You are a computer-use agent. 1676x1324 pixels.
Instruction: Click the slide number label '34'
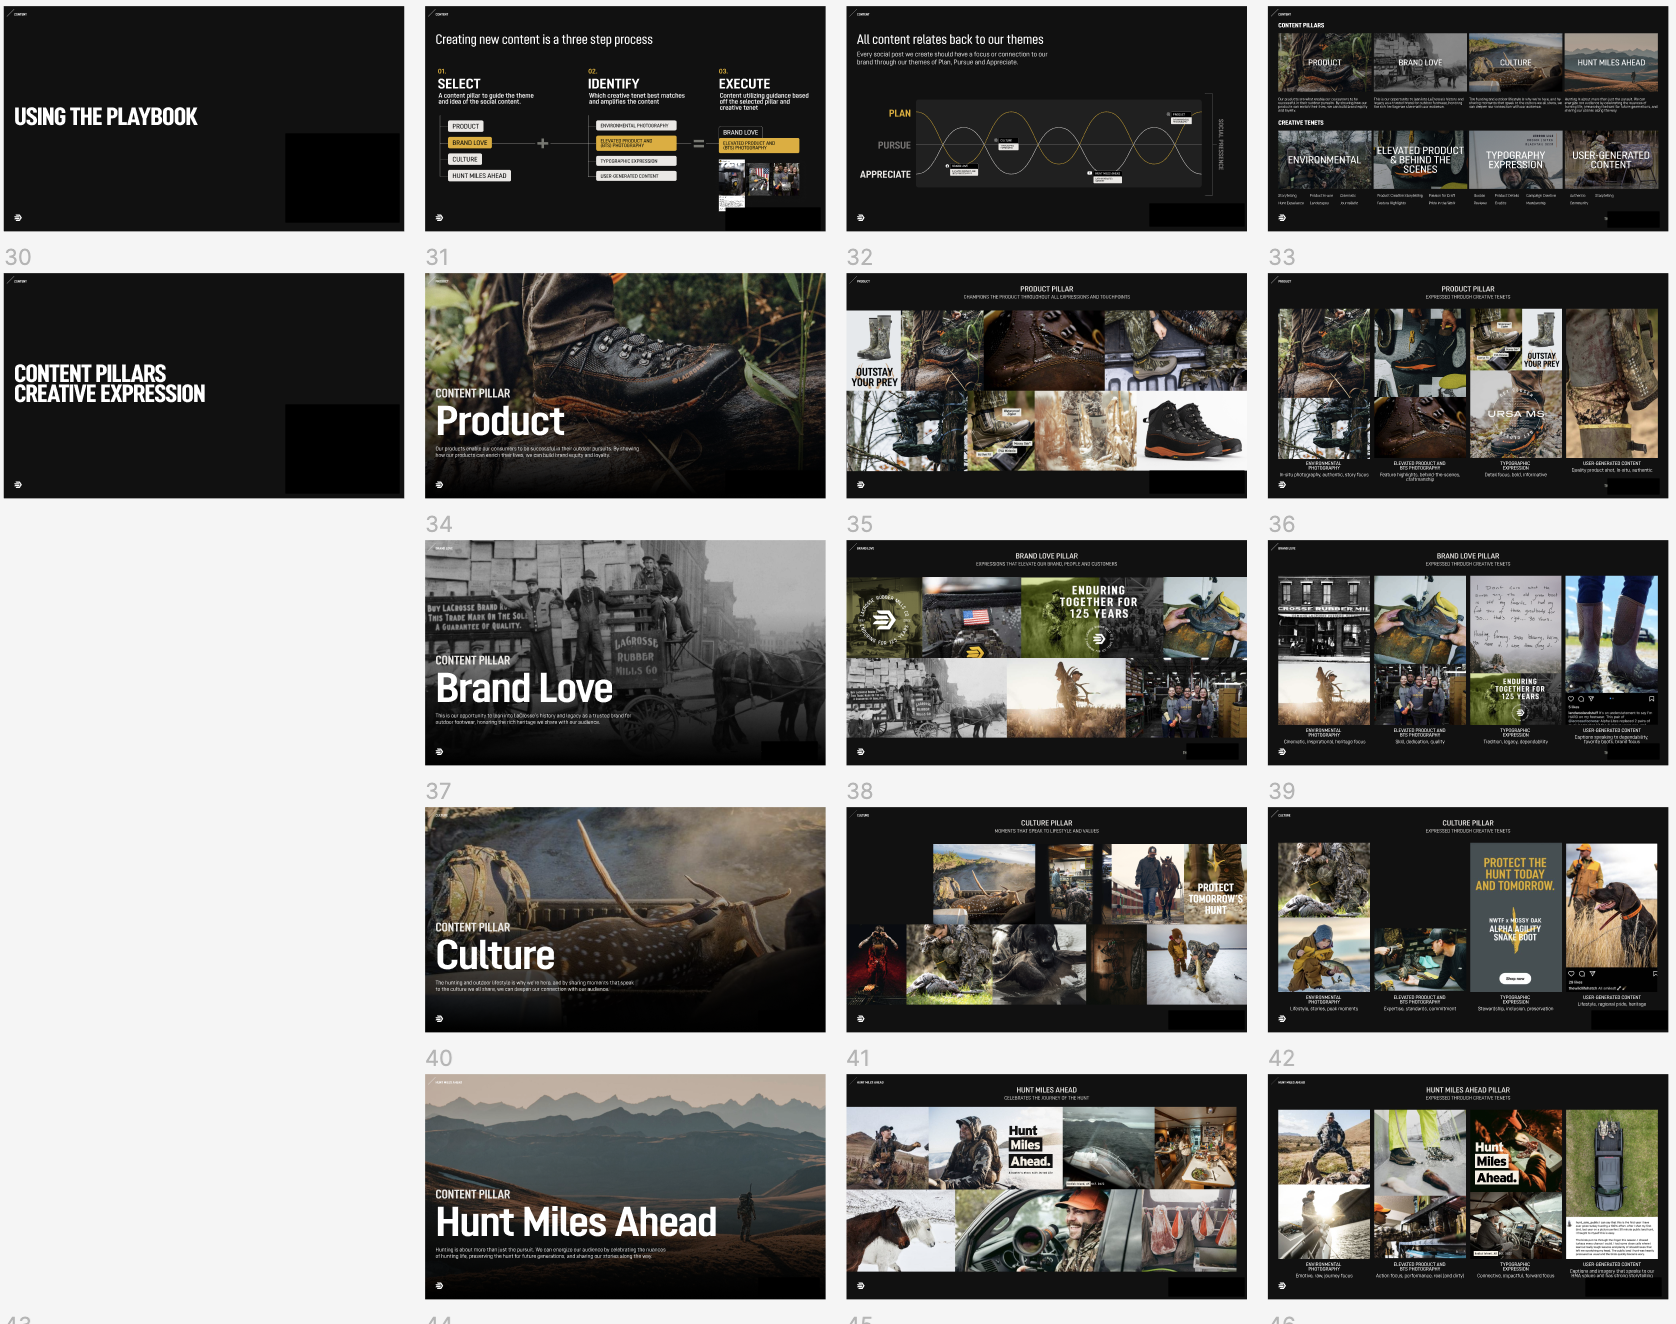pyautogui.click(x=439, y=524)
